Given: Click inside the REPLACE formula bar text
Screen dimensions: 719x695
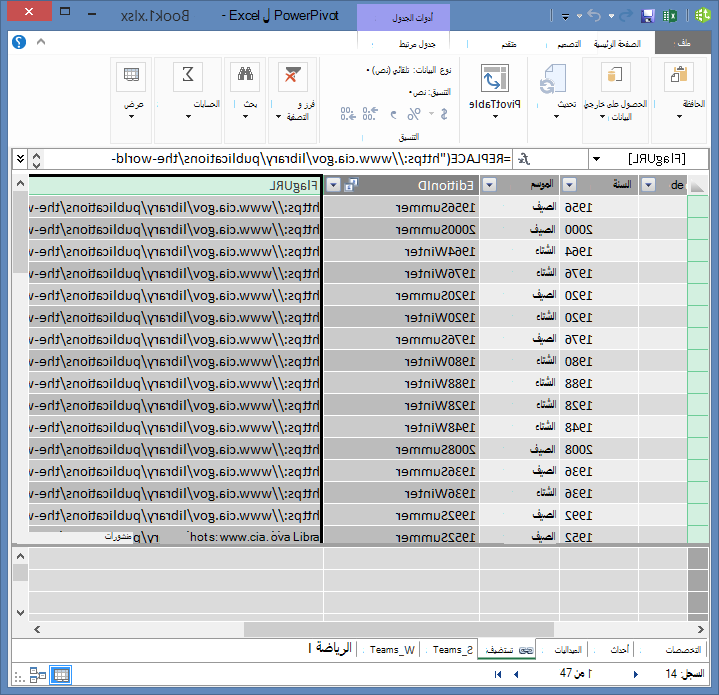Looking at the screenshot, I should coord(311,159).
